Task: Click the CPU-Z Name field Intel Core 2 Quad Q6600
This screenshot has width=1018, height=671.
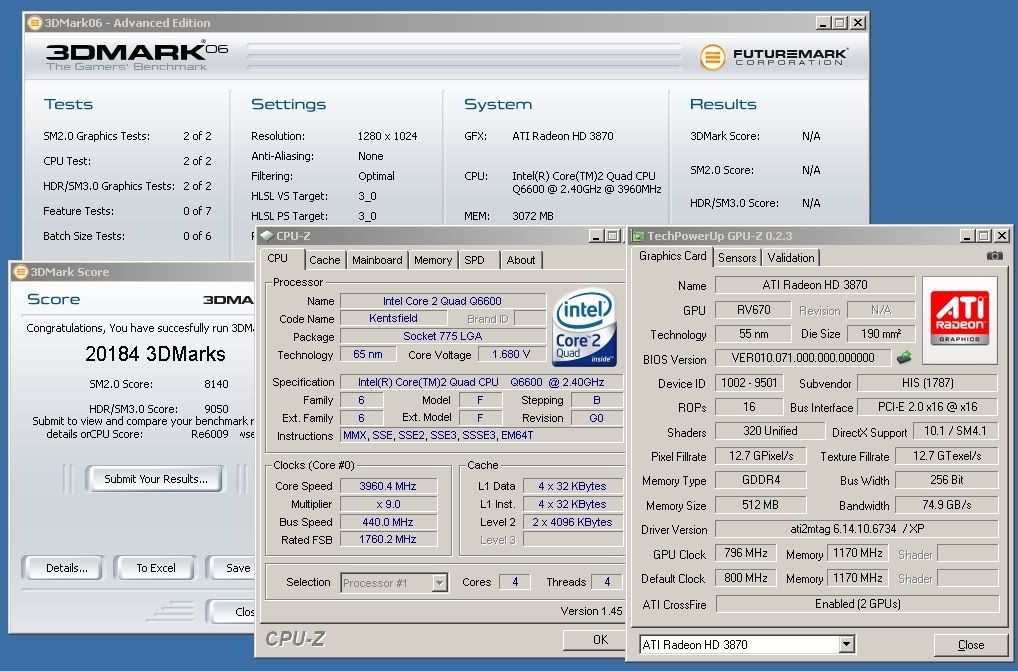Action: pos(442,301)
